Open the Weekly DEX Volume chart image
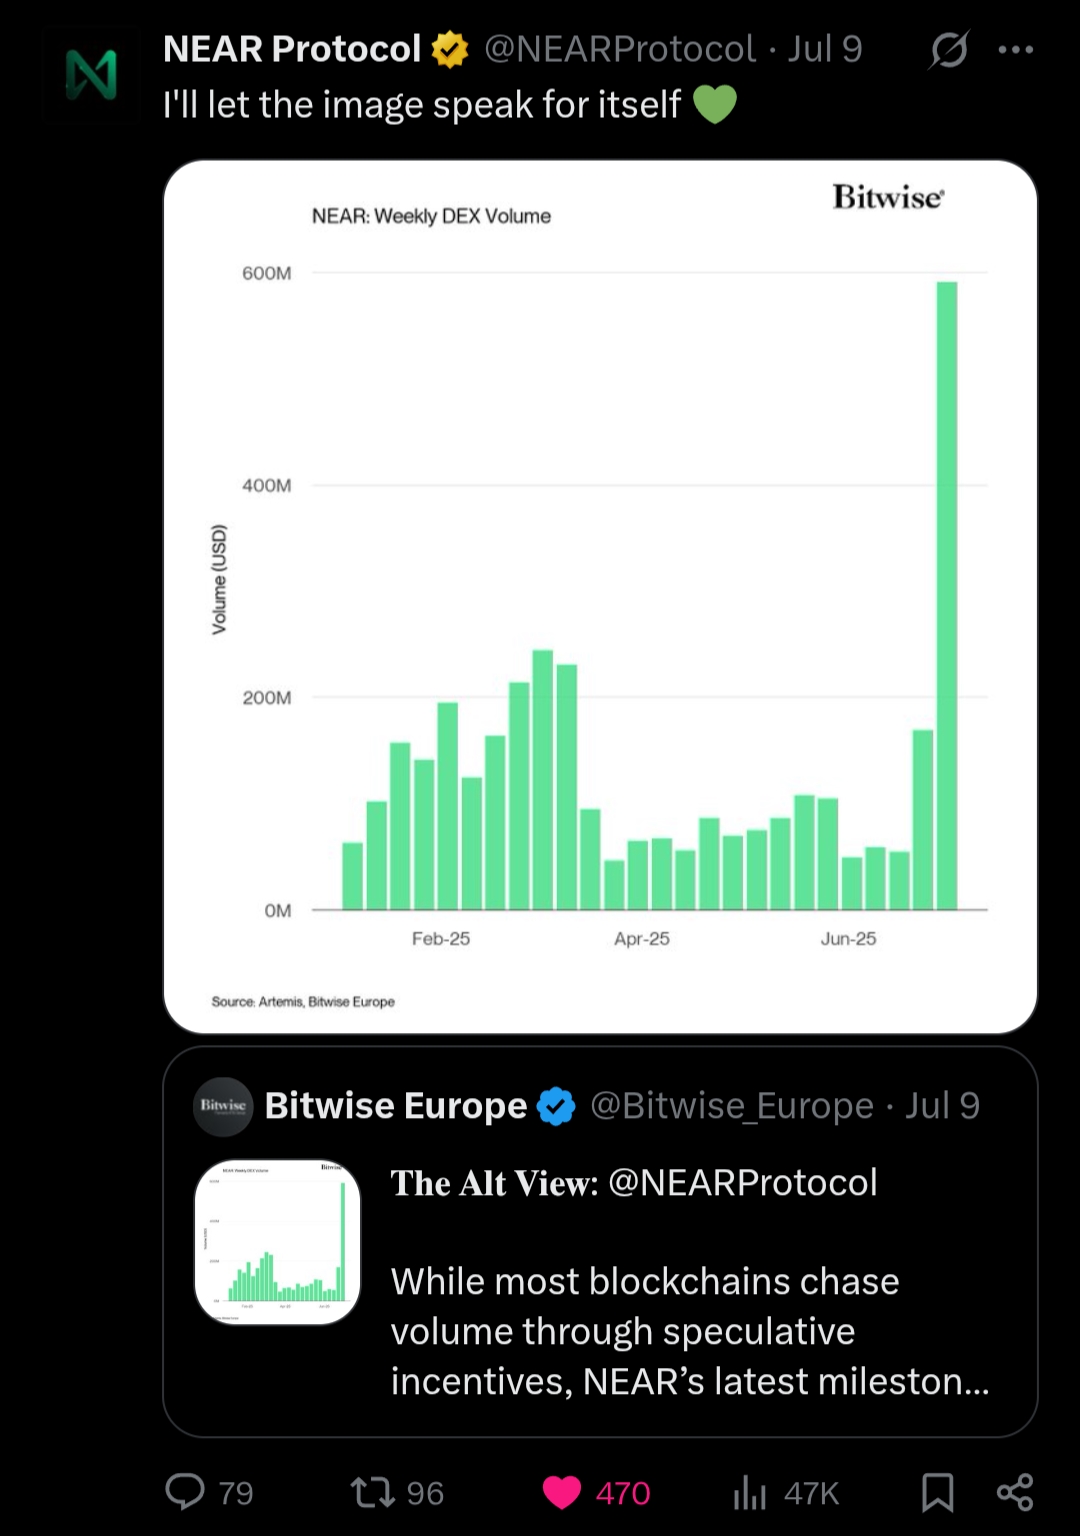Screen dimensions: 1080x1536 pyautogui.click(x=600, y=596)
